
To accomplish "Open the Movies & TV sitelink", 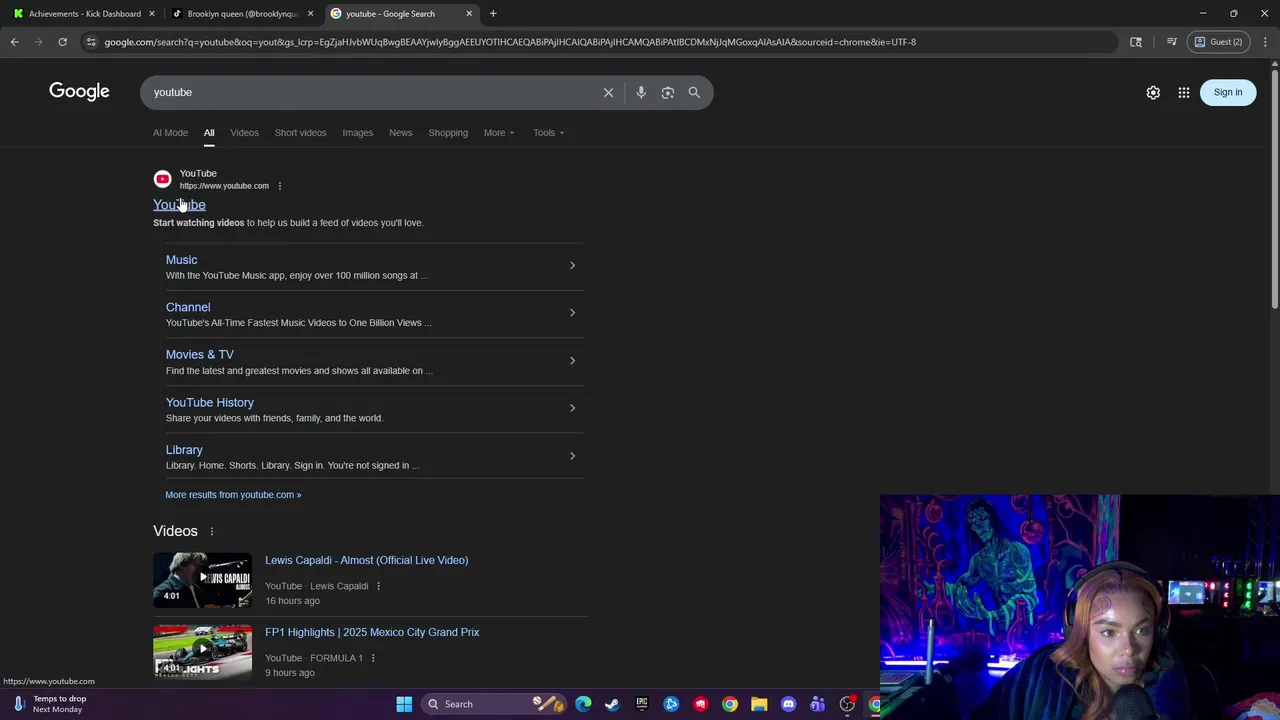I will [200, 355].
